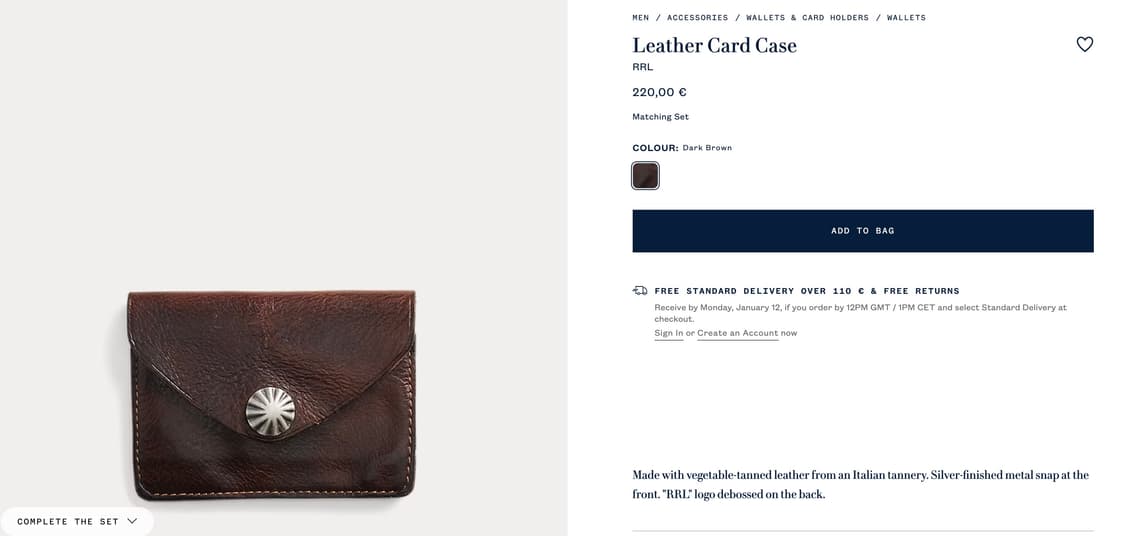Open the Sign In link
Screen dimensions: 1125x536
pyautogui.click(x=669, y=333)
